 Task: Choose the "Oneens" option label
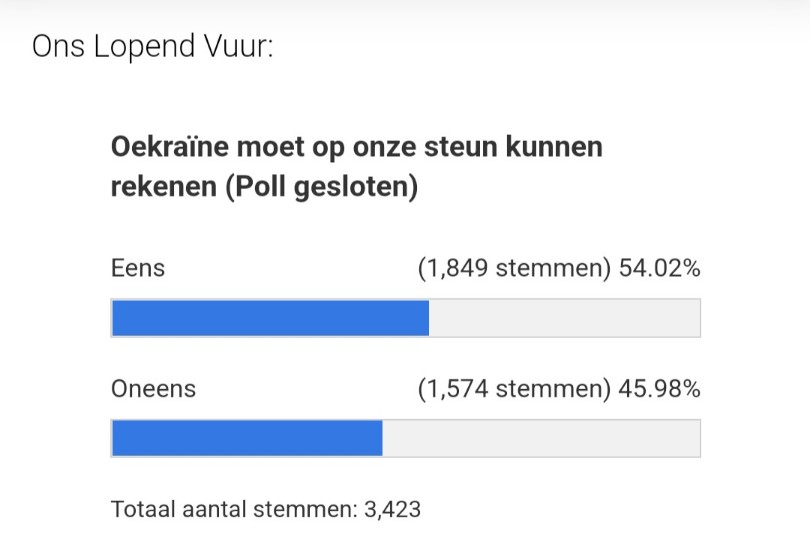click(153, 389)
